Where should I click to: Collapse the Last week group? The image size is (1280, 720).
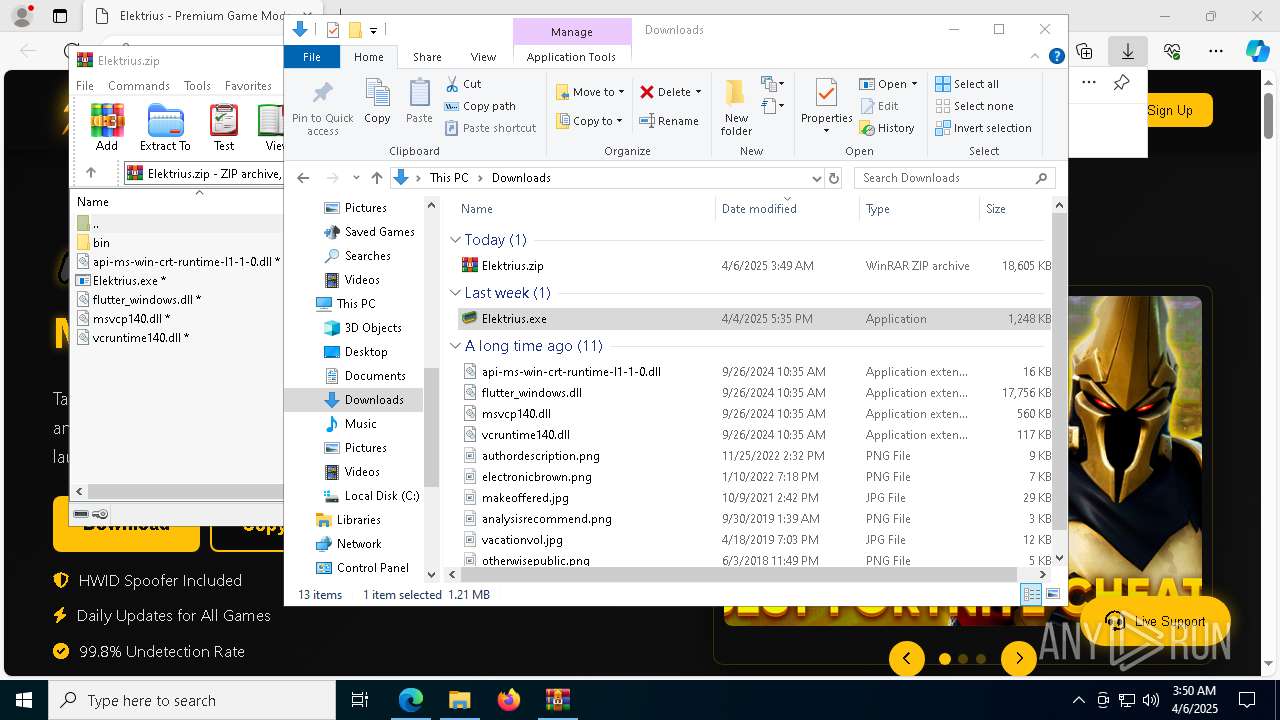tap(455, 293)
